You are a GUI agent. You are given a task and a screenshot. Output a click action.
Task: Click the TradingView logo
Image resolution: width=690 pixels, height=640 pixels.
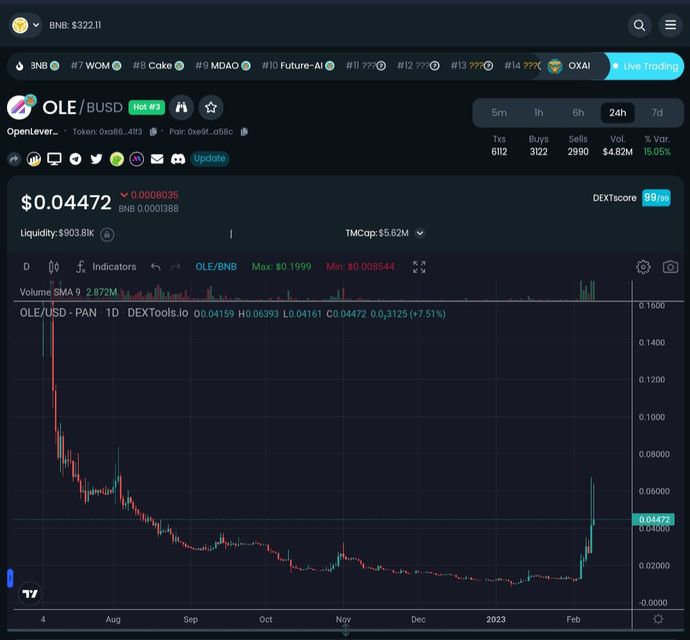click(30, 594)
